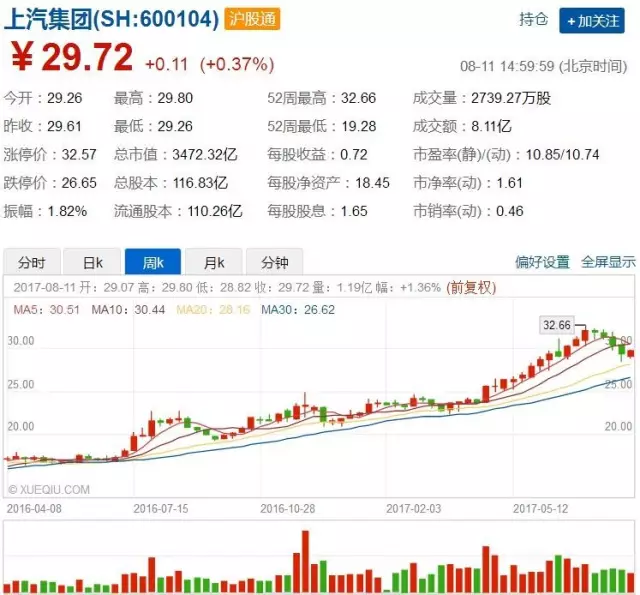Click the 每股股息 value 1.65
640x595 pixels.
point(354,211)
